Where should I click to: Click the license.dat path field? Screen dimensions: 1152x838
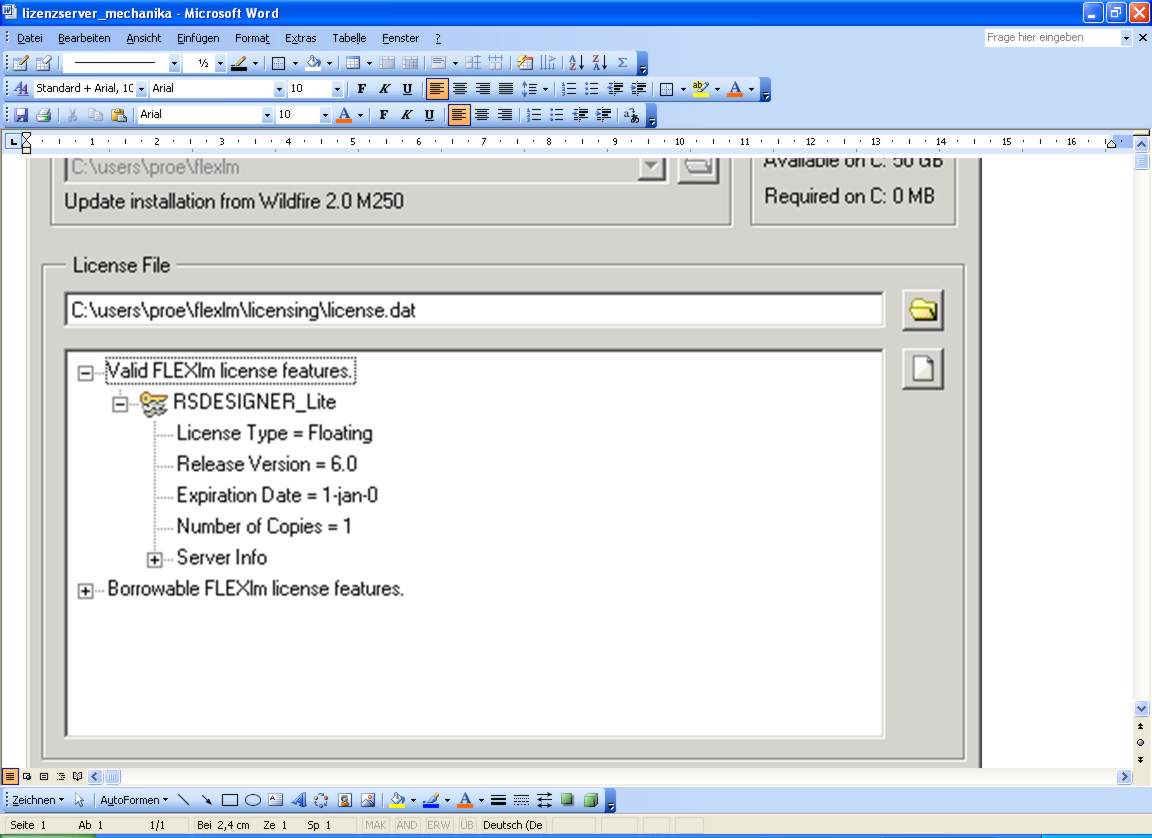click(x=474, y=310)
